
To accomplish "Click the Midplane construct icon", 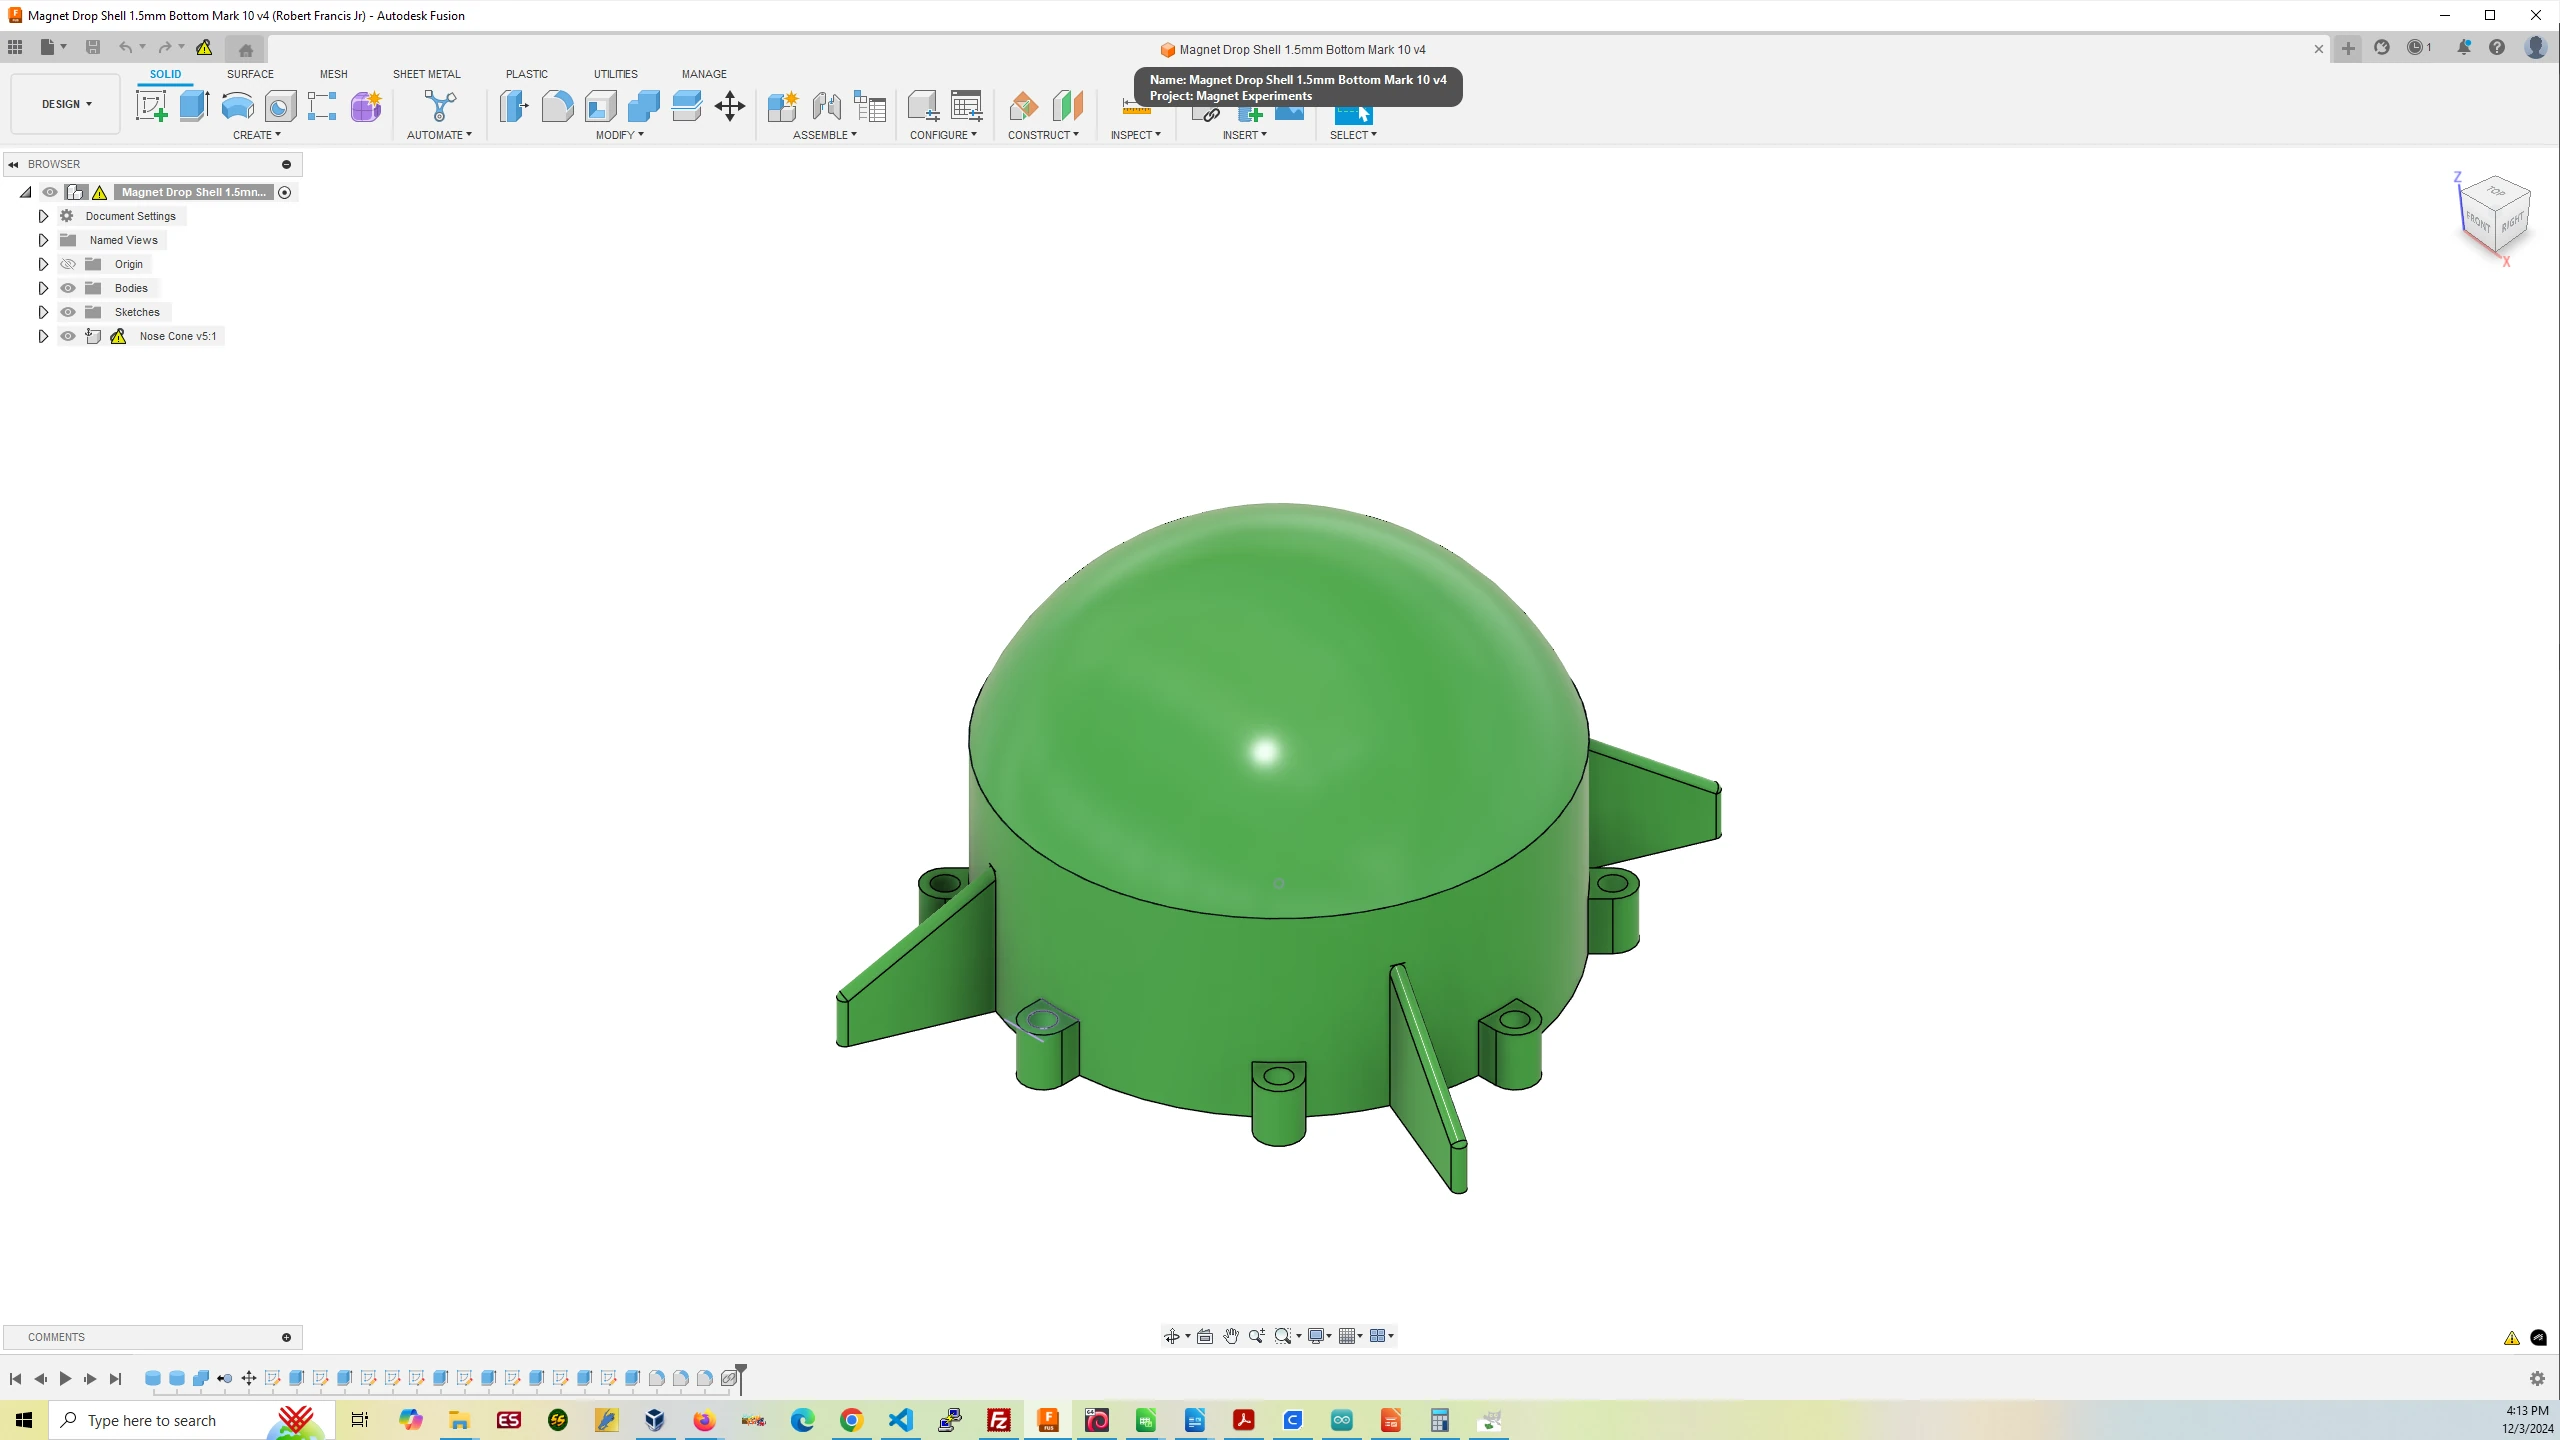I will 1067,106.
